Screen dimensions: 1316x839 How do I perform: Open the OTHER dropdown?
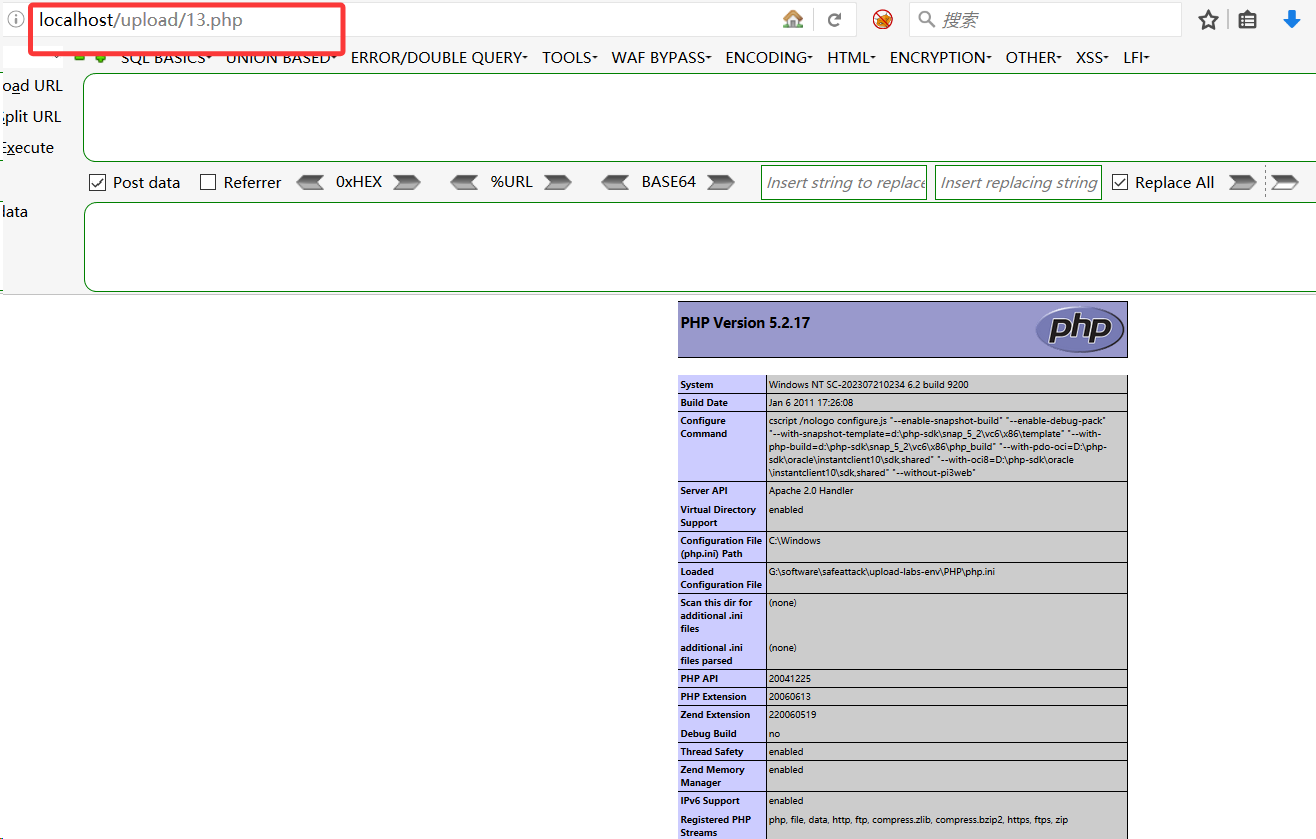pyautogui.click(x=1034, y=58)
